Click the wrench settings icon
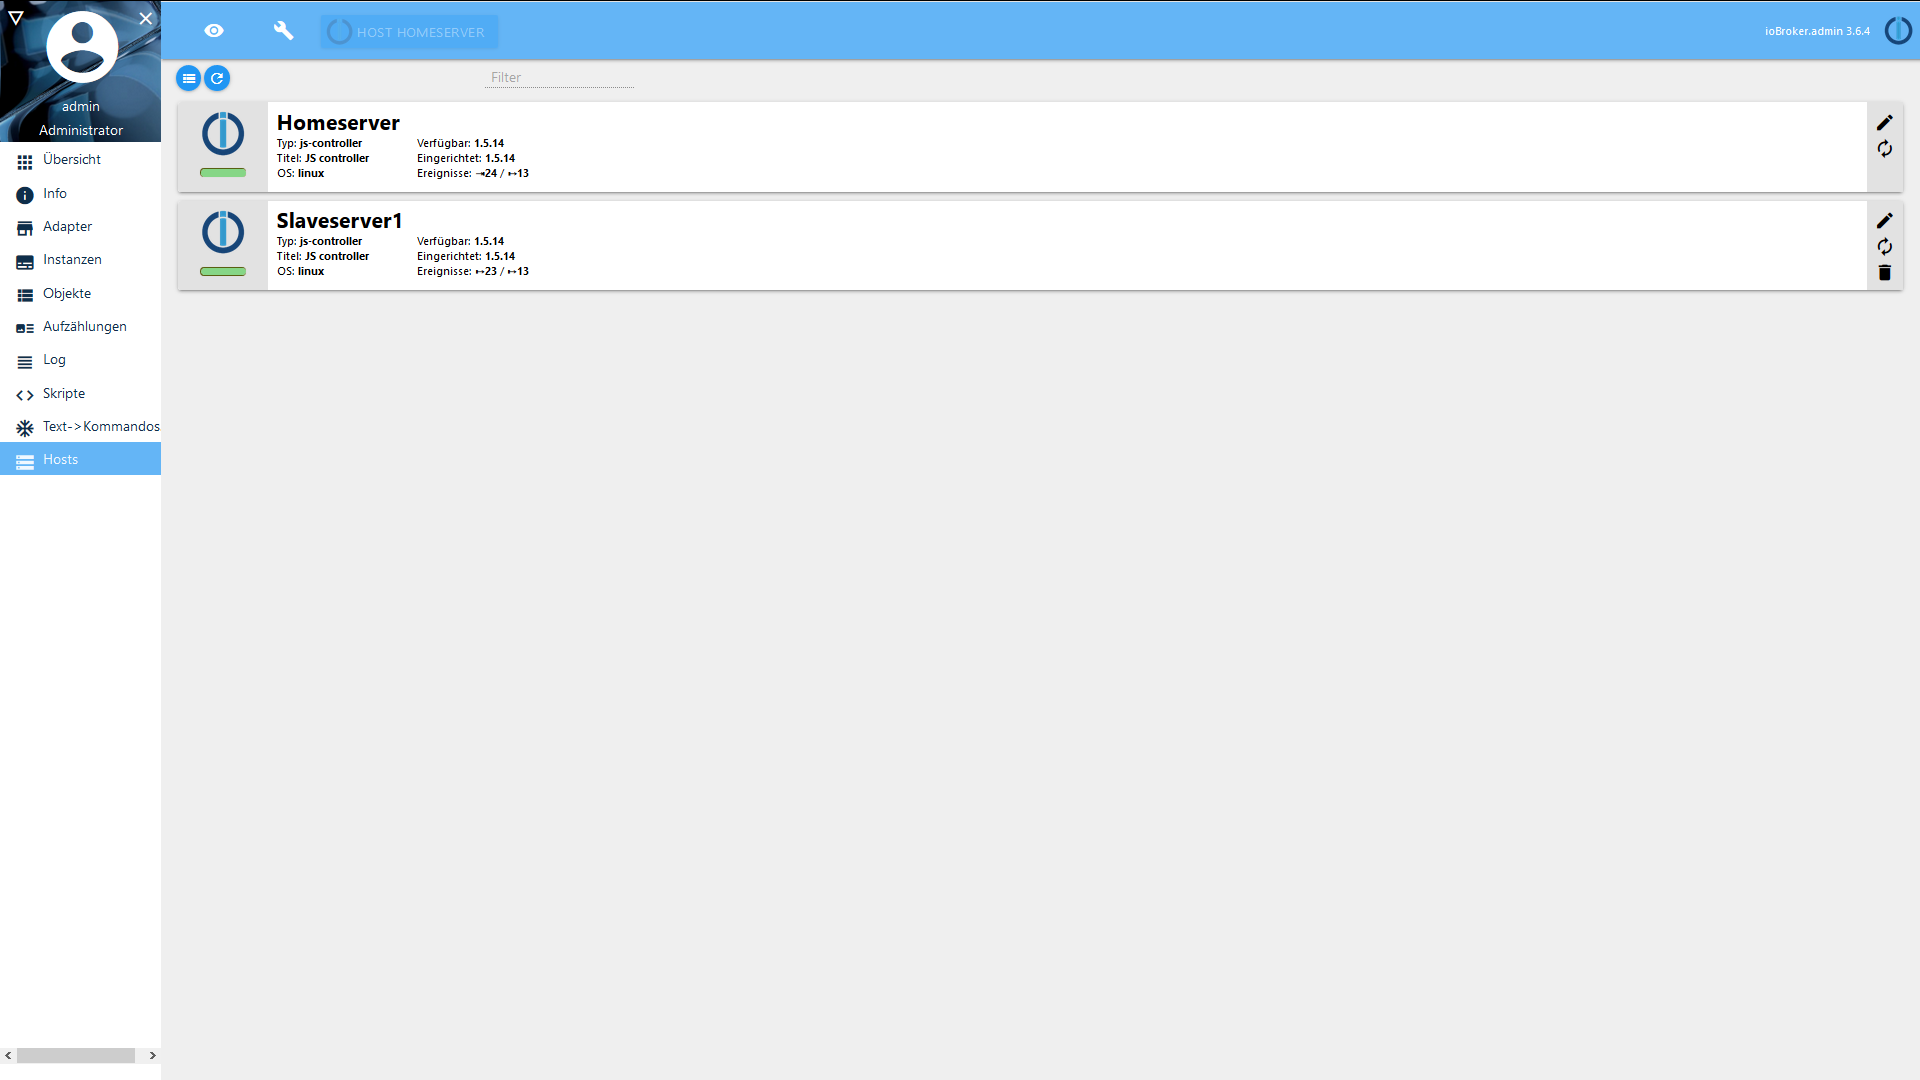Image resolution: width=1920 pixels, height=1080 pixels. [283, 31]
